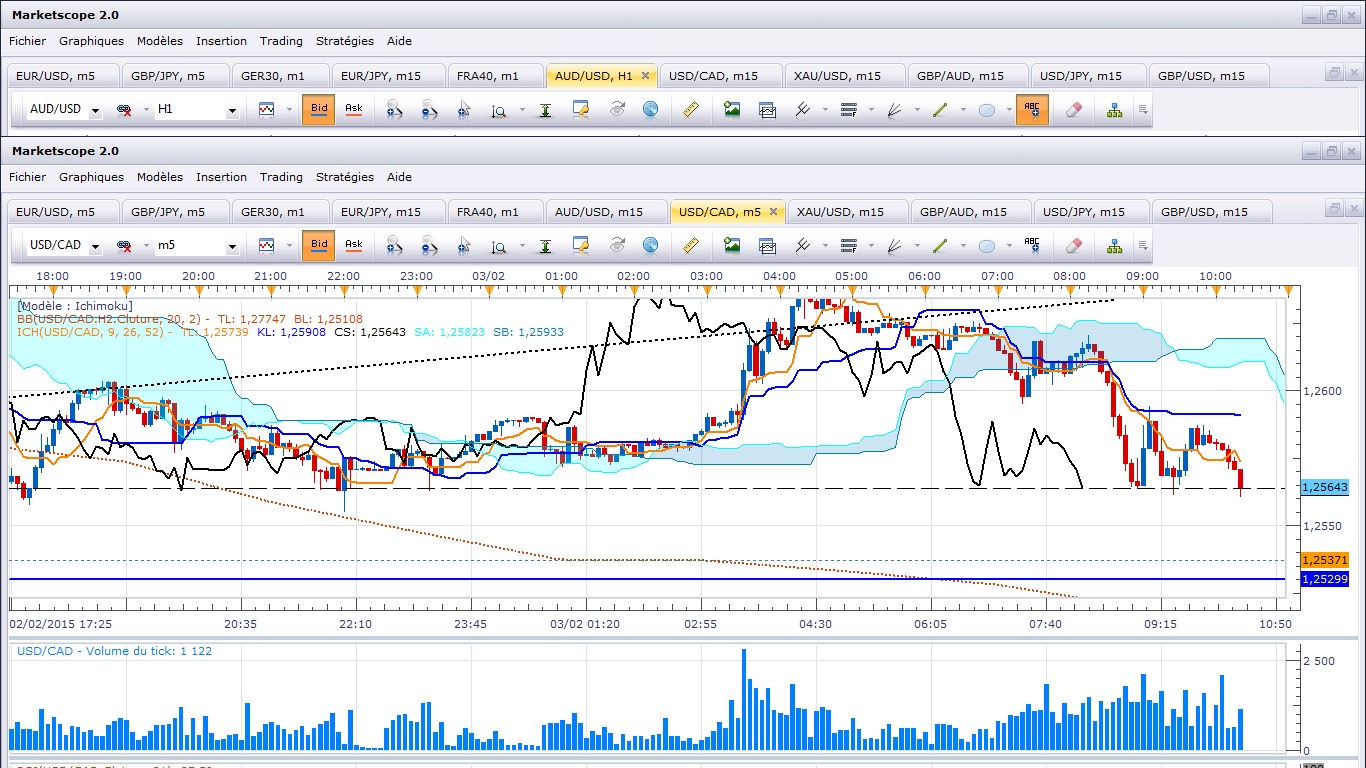Open Stratégies menu in AUD/USD H1 window
The image size is (1366, 768).
coord(345,41)
